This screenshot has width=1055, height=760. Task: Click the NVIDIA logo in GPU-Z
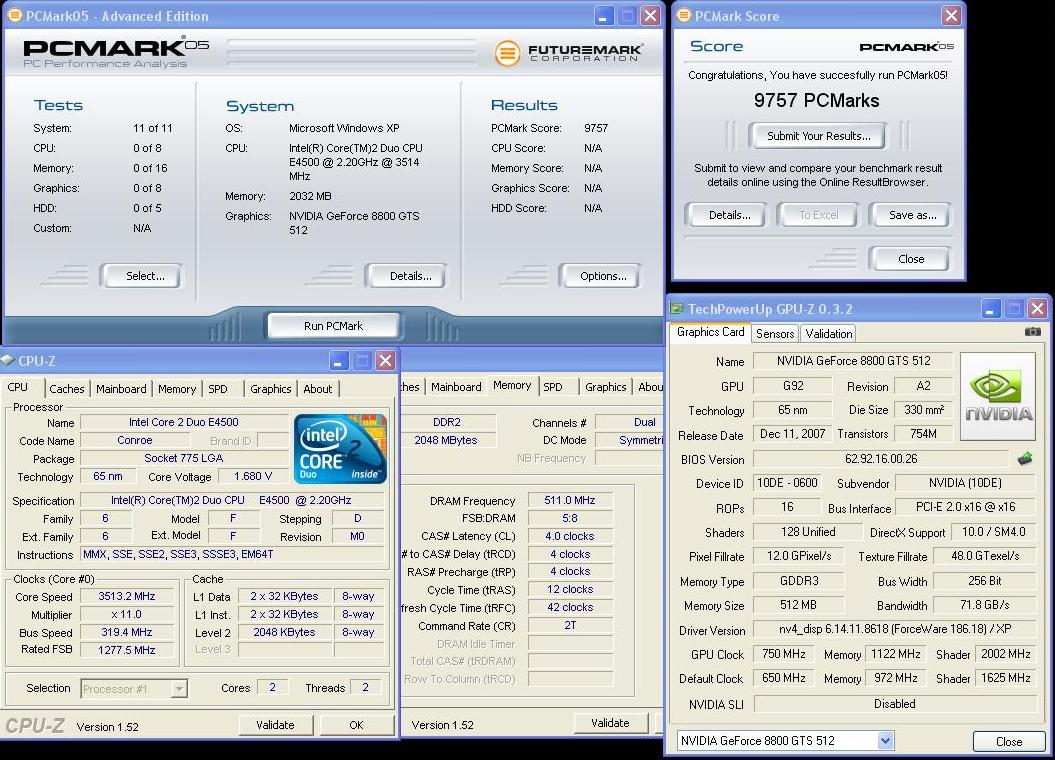(x=998, y=396)
